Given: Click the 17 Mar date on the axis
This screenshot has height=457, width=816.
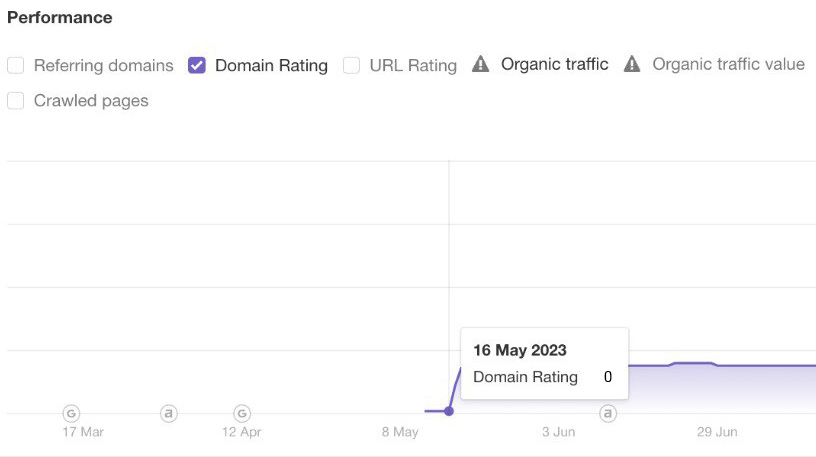Looking at the screenshot, I should [x=83, y=432].
